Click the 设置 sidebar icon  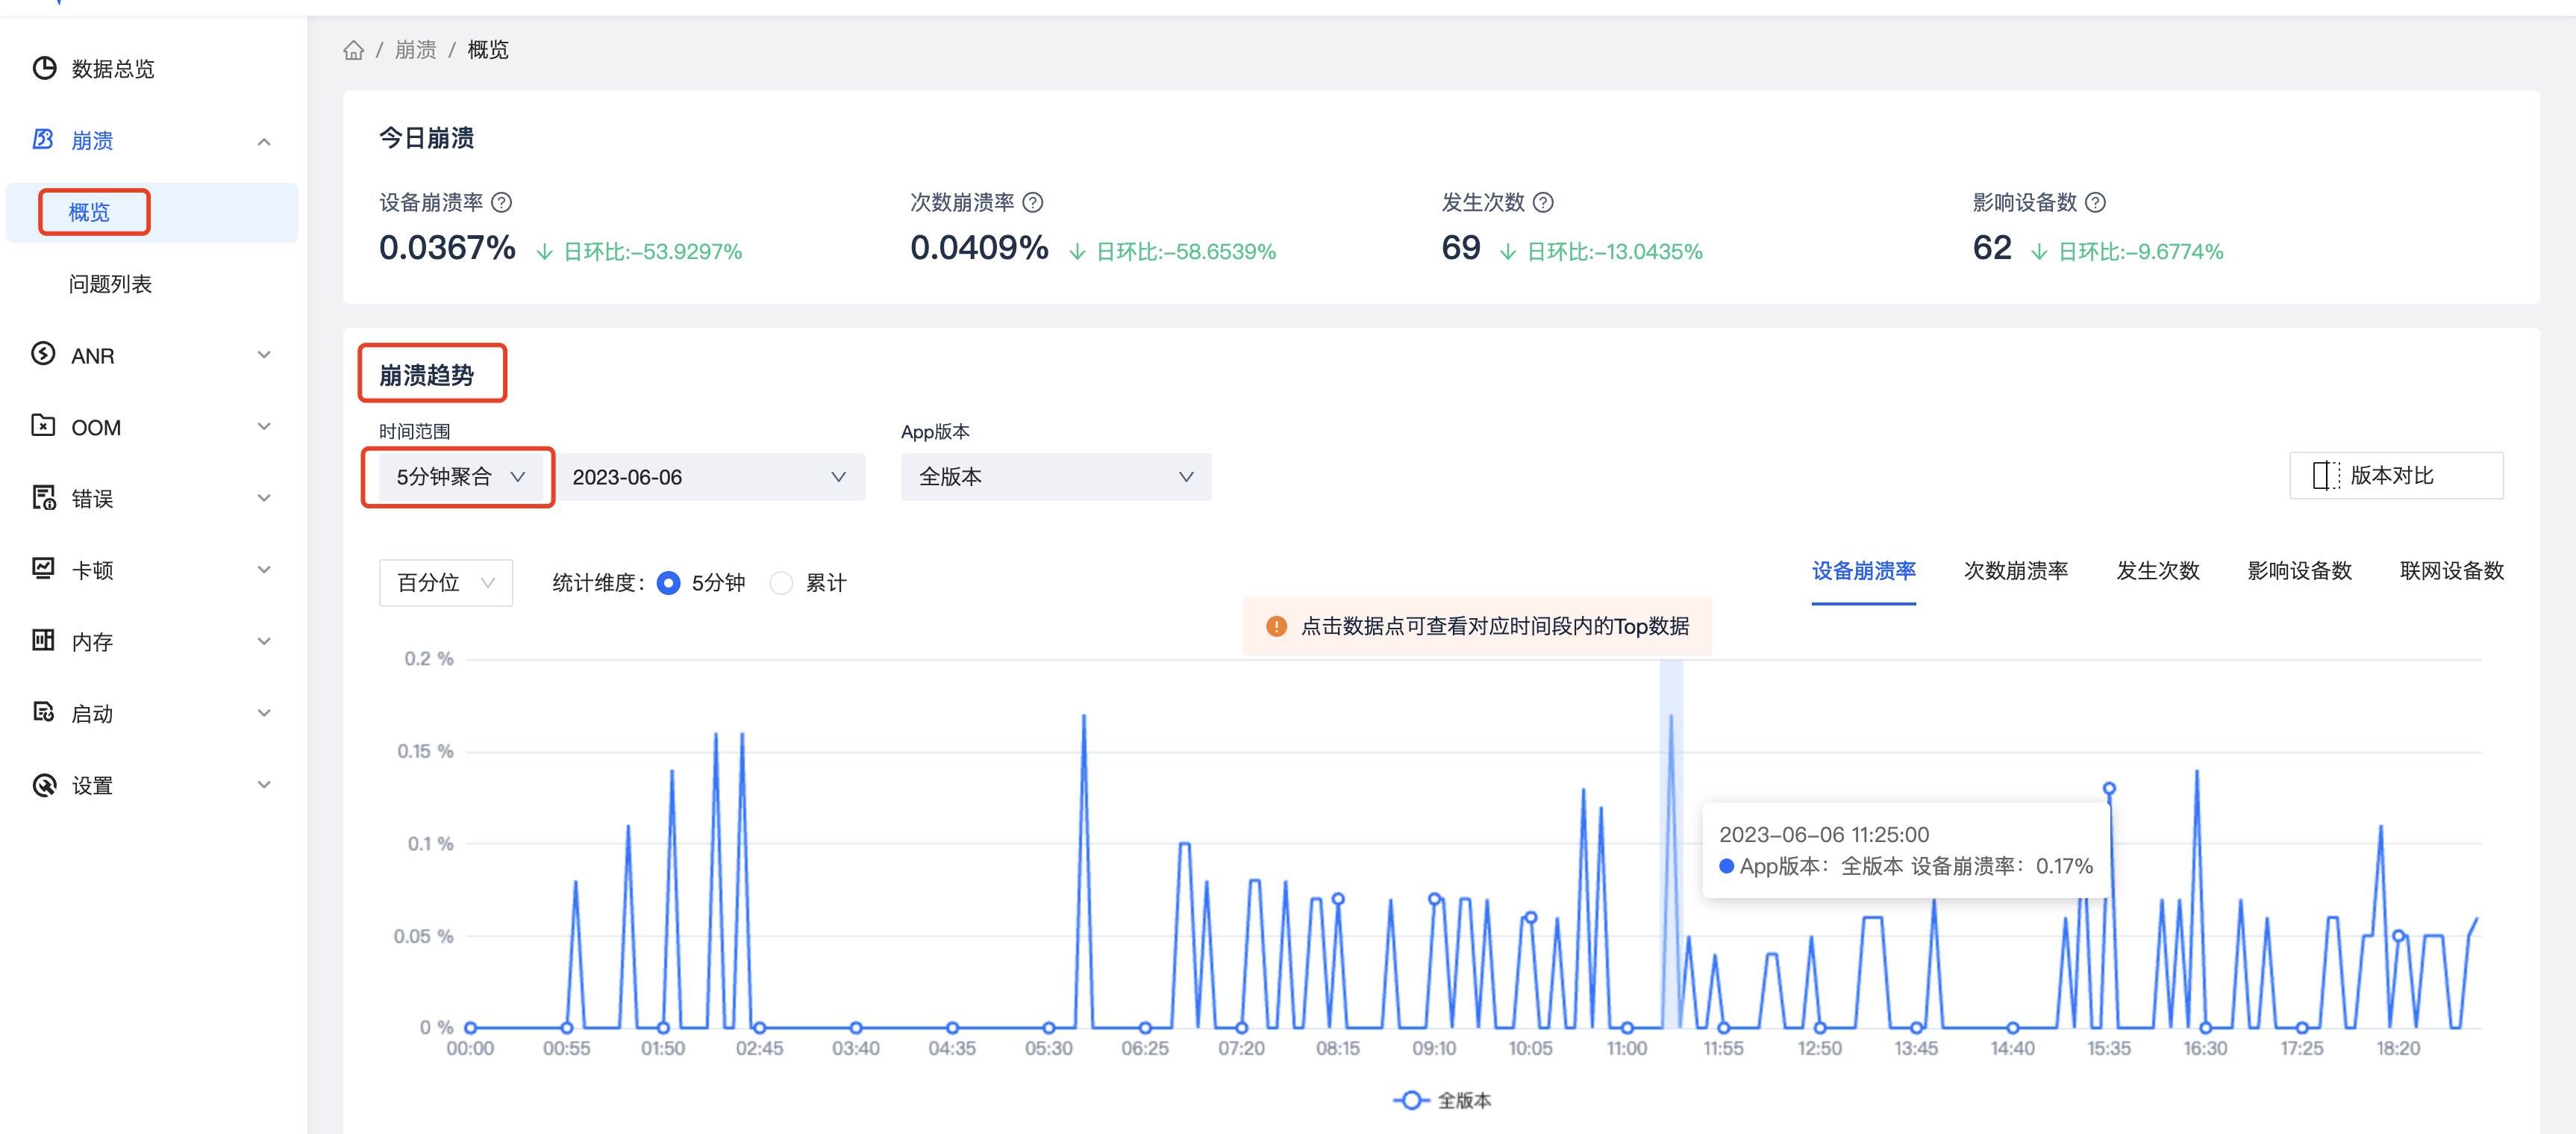point(43,784)
